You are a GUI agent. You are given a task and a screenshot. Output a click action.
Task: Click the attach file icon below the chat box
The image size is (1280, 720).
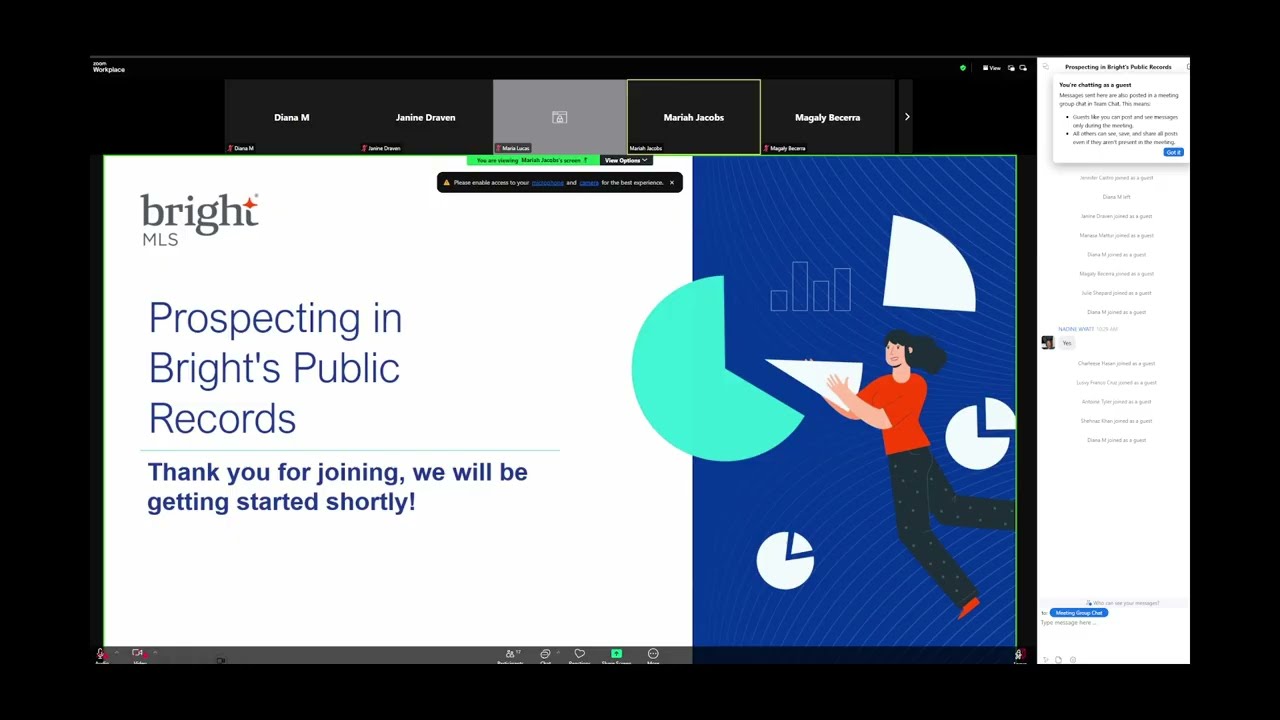coord(1060,659)
